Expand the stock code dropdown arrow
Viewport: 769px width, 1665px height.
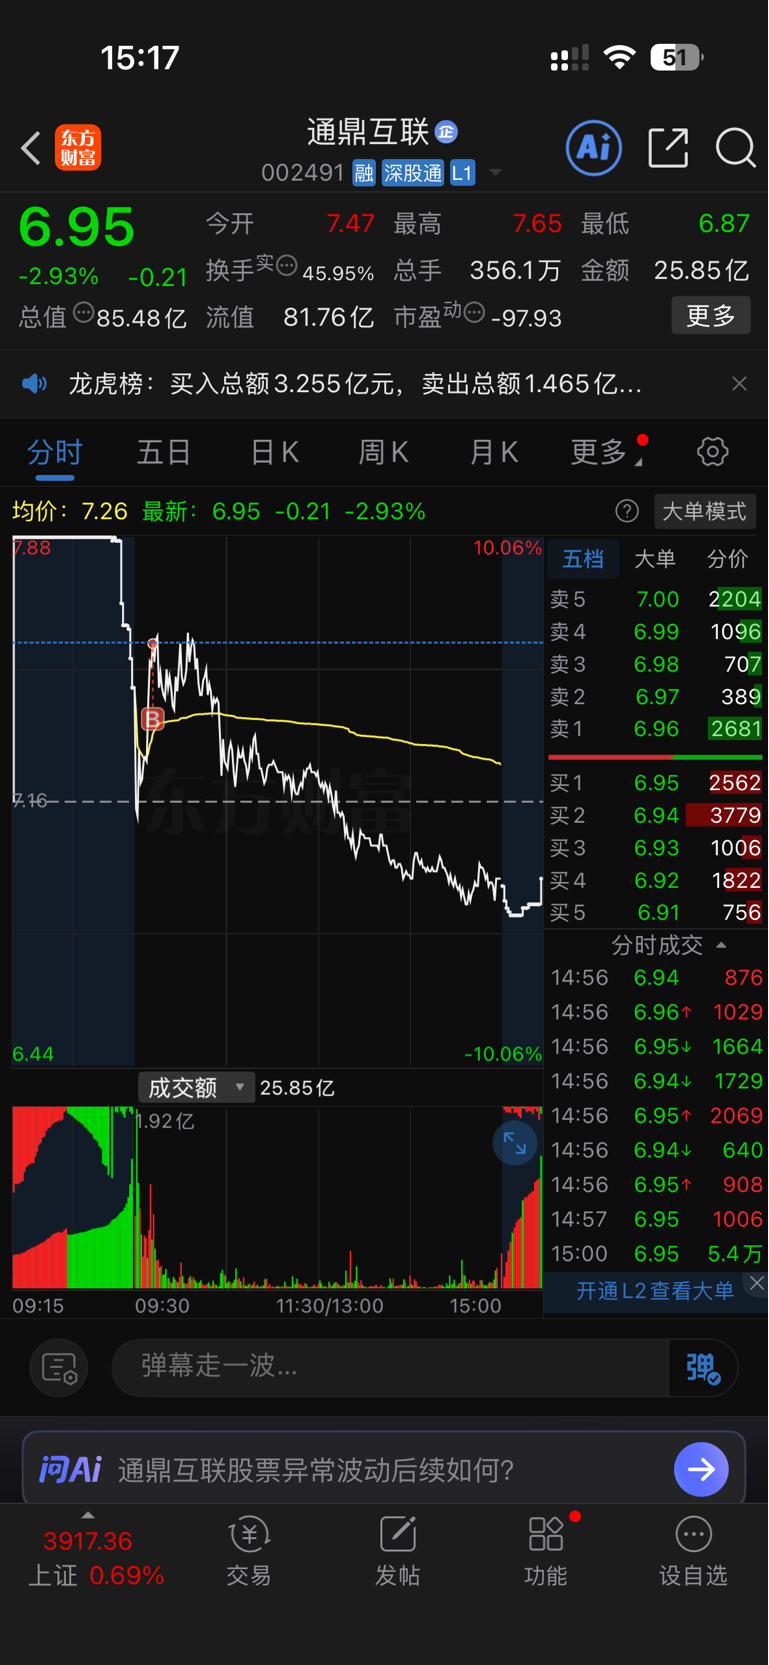point(495,173)
